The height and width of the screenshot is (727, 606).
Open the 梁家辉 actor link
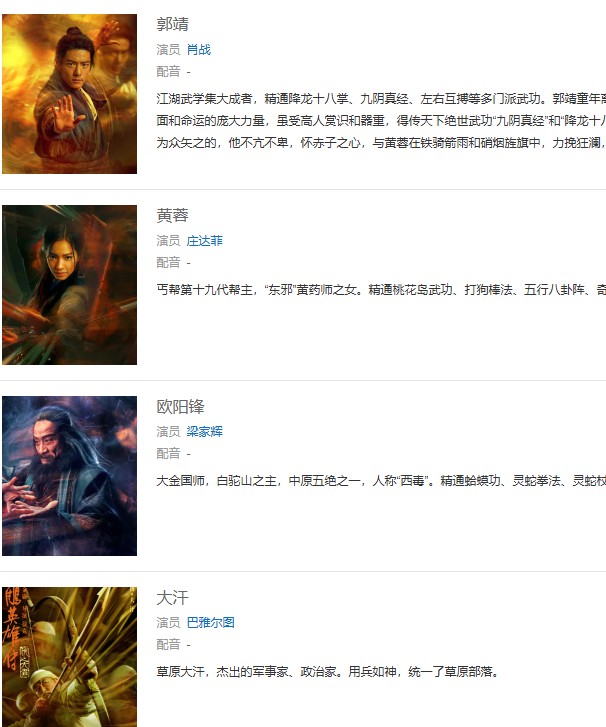(204, 432)
